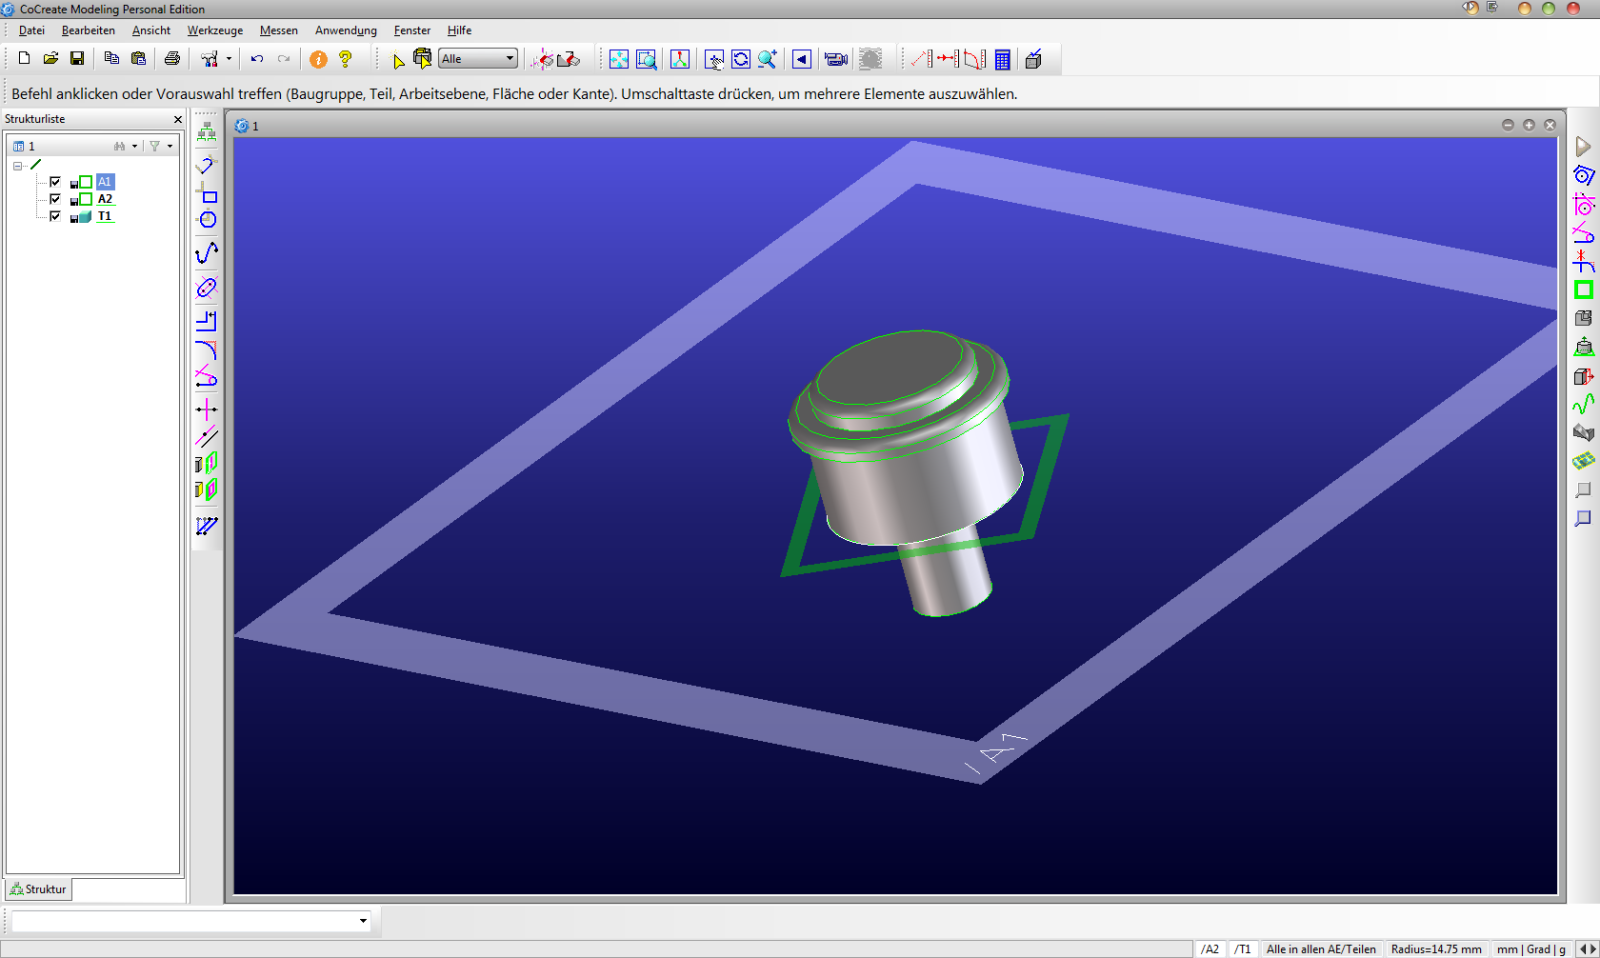1600x958 pixels.
Task: Collapse the structure tree root node
Action: point(18,166)
